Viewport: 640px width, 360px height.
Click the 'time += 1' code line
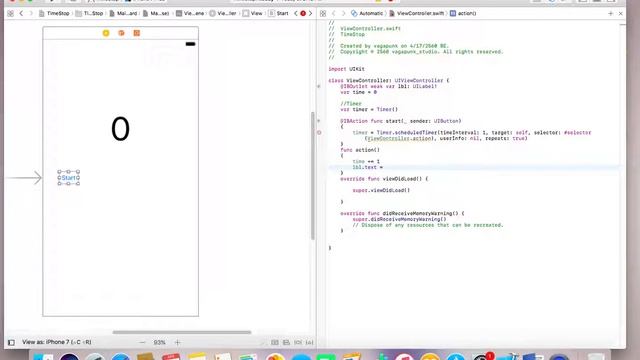(x=366, y=162)
